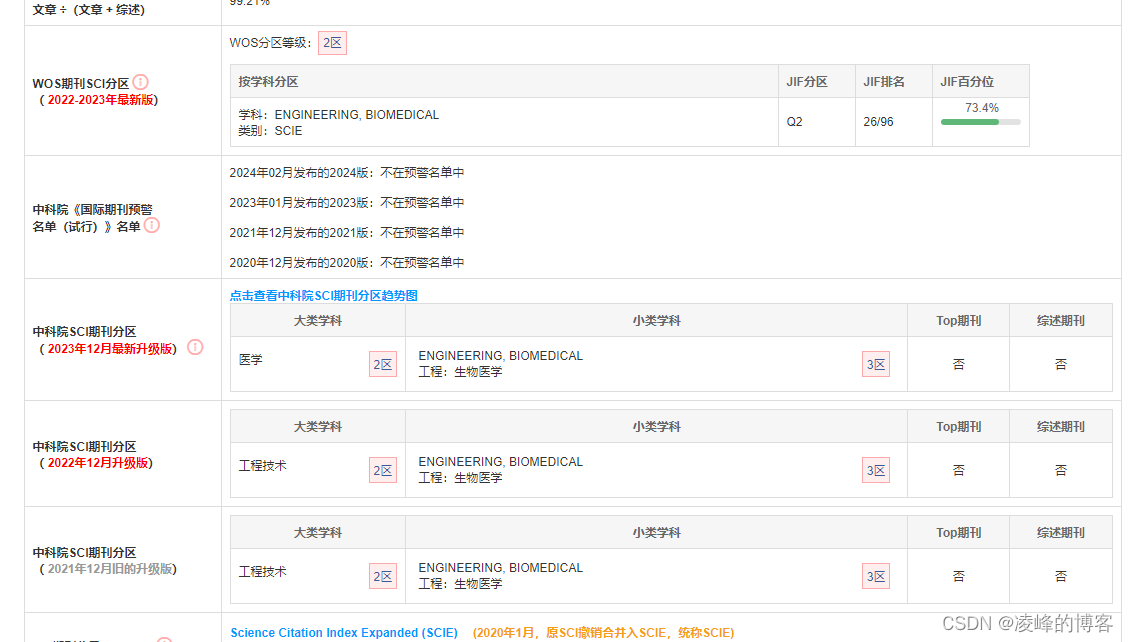Click Top期刊 否 value in 医学 row
Screen dimensions: 1128x642
pyautogui.click(x=958, y=364)
